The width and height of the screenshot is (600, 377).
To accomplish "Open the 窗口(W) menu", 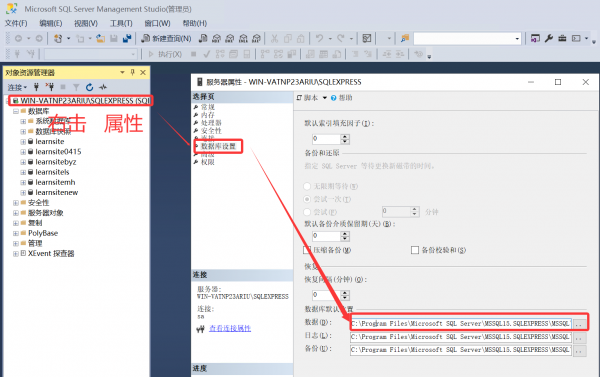I will point(157,23).
